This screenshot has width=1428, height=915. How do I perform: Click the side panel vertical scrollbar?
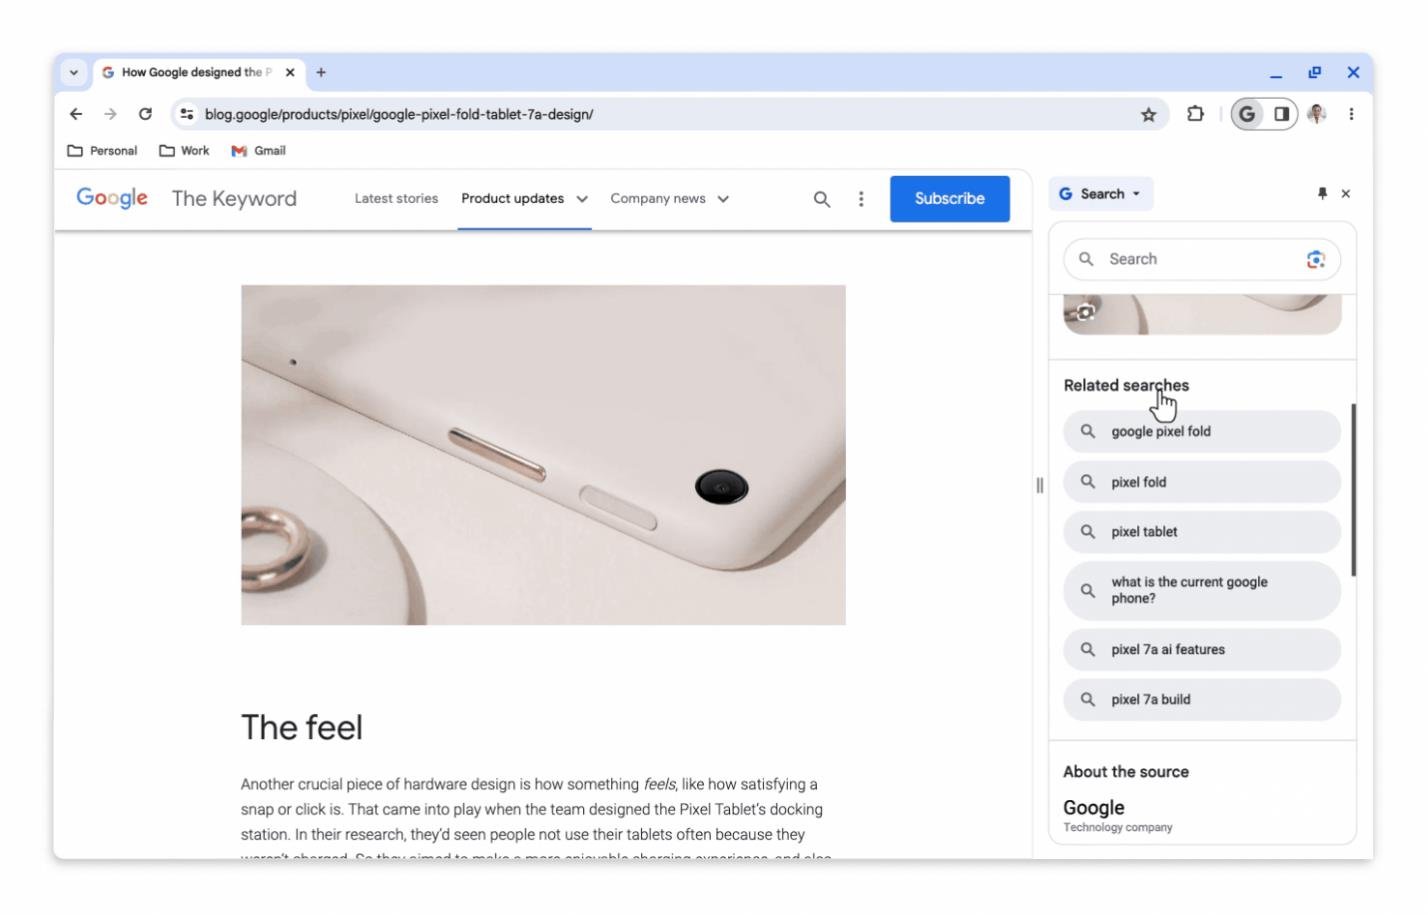click(x=1354, y=490)
